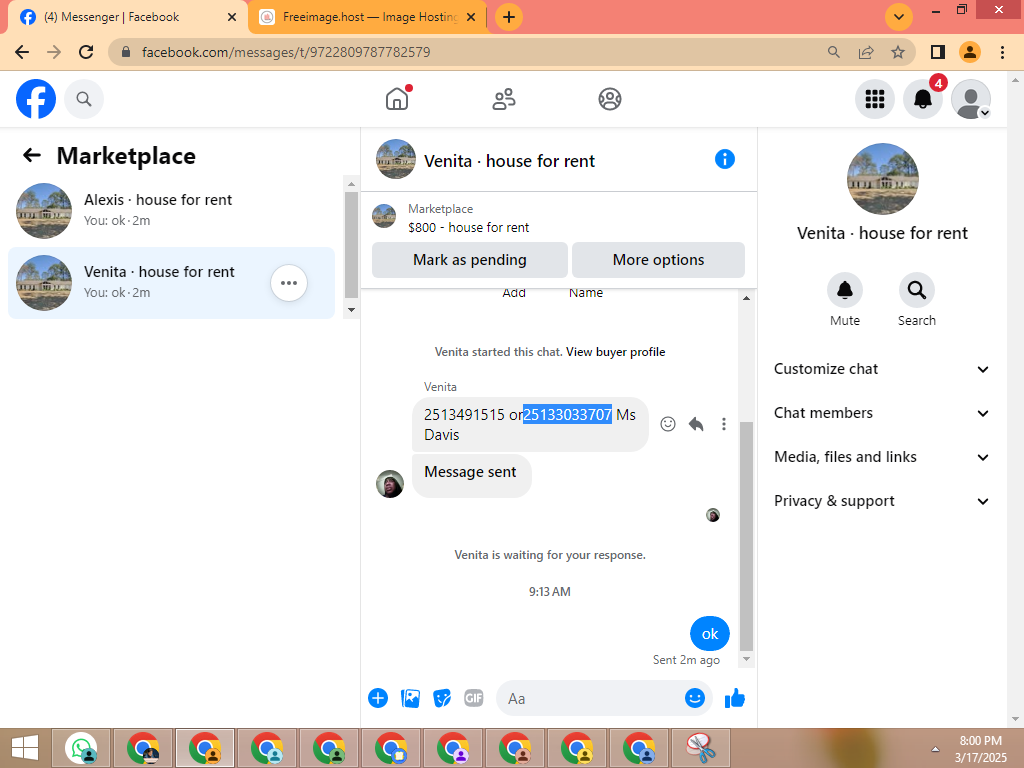
Task: Open WhatsApp from the taskbar
Action: click(82, 748)
